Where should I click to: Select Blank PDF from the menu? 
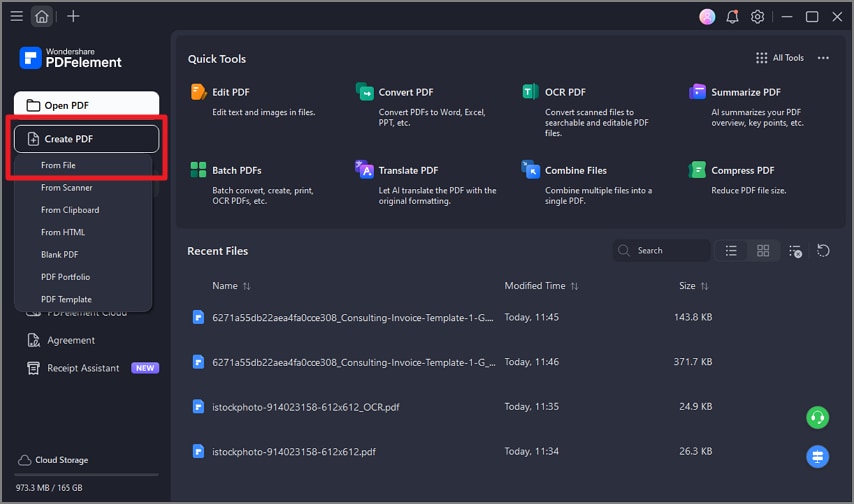coord(59,255)
